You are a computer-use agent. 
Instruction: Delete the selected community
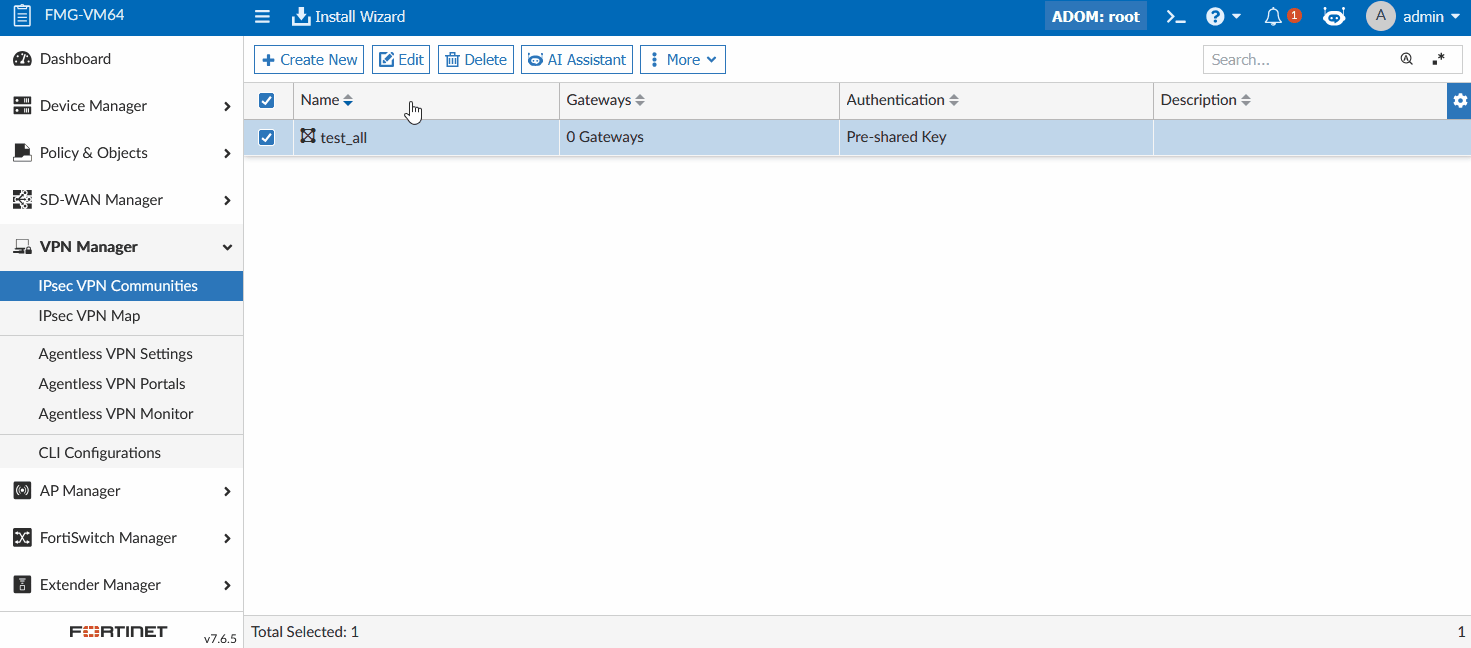pos(476,60)
